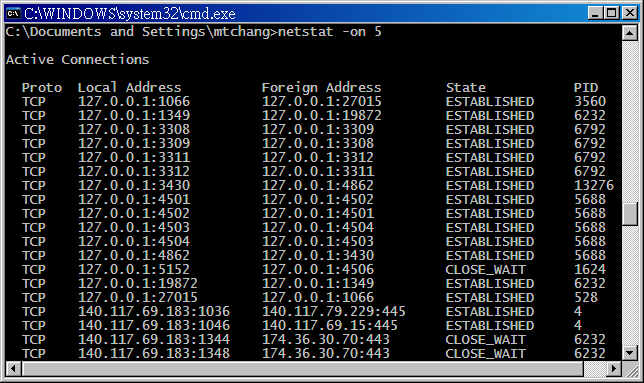This screenshot has width=644, height=383.
Task: Click foreign address 127.0.0.1:4506
Action: pyautogui.click(x=318, y=269)
